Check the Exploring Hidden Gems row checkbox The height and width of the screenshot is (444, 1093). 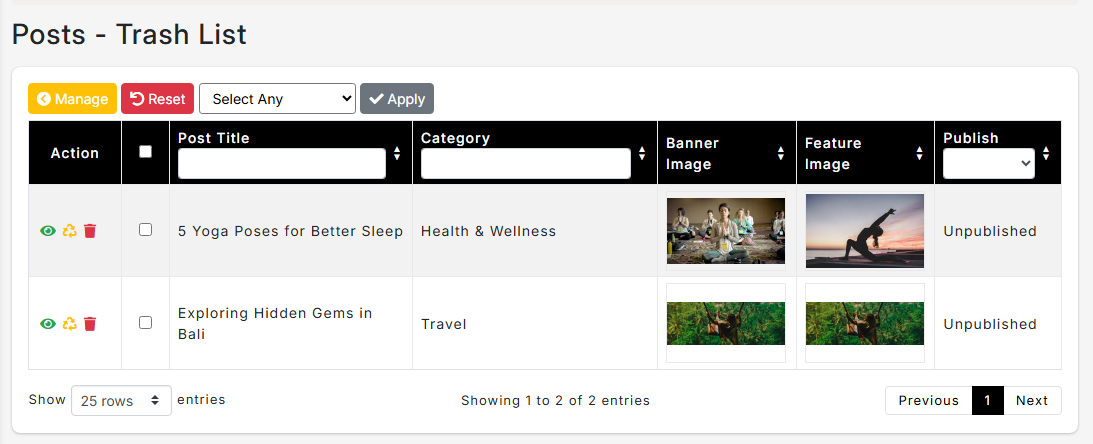coord(146,323)
